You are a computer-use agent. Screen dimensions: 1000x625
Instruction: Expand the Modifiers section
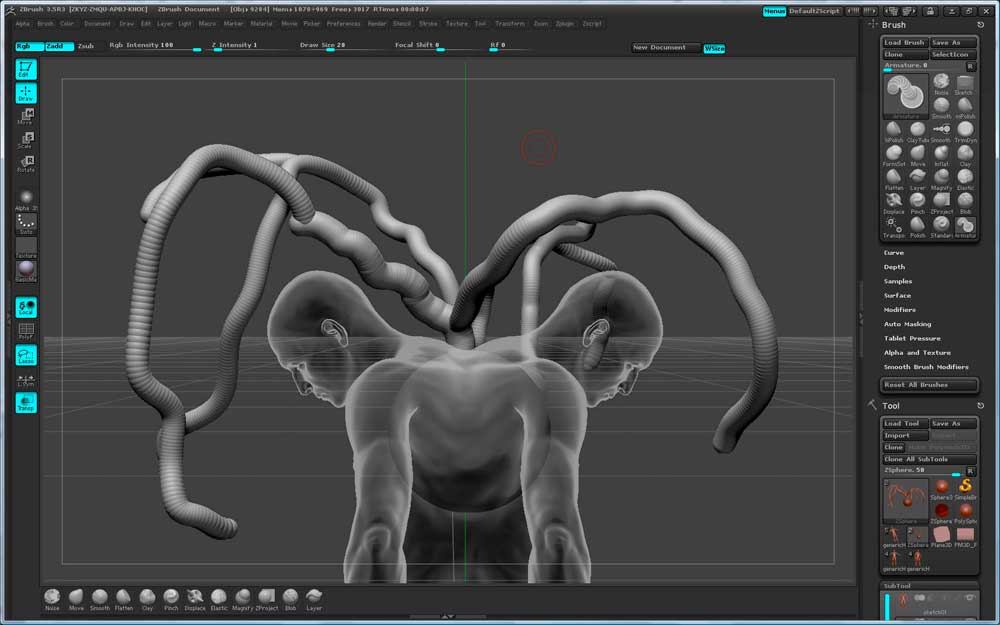click(900, 309)
